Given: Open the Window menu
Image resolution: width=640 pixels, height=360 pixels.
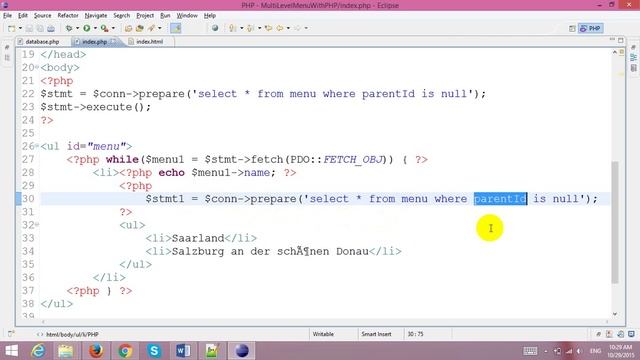Looking at the screenshot, I should (187, 16).
